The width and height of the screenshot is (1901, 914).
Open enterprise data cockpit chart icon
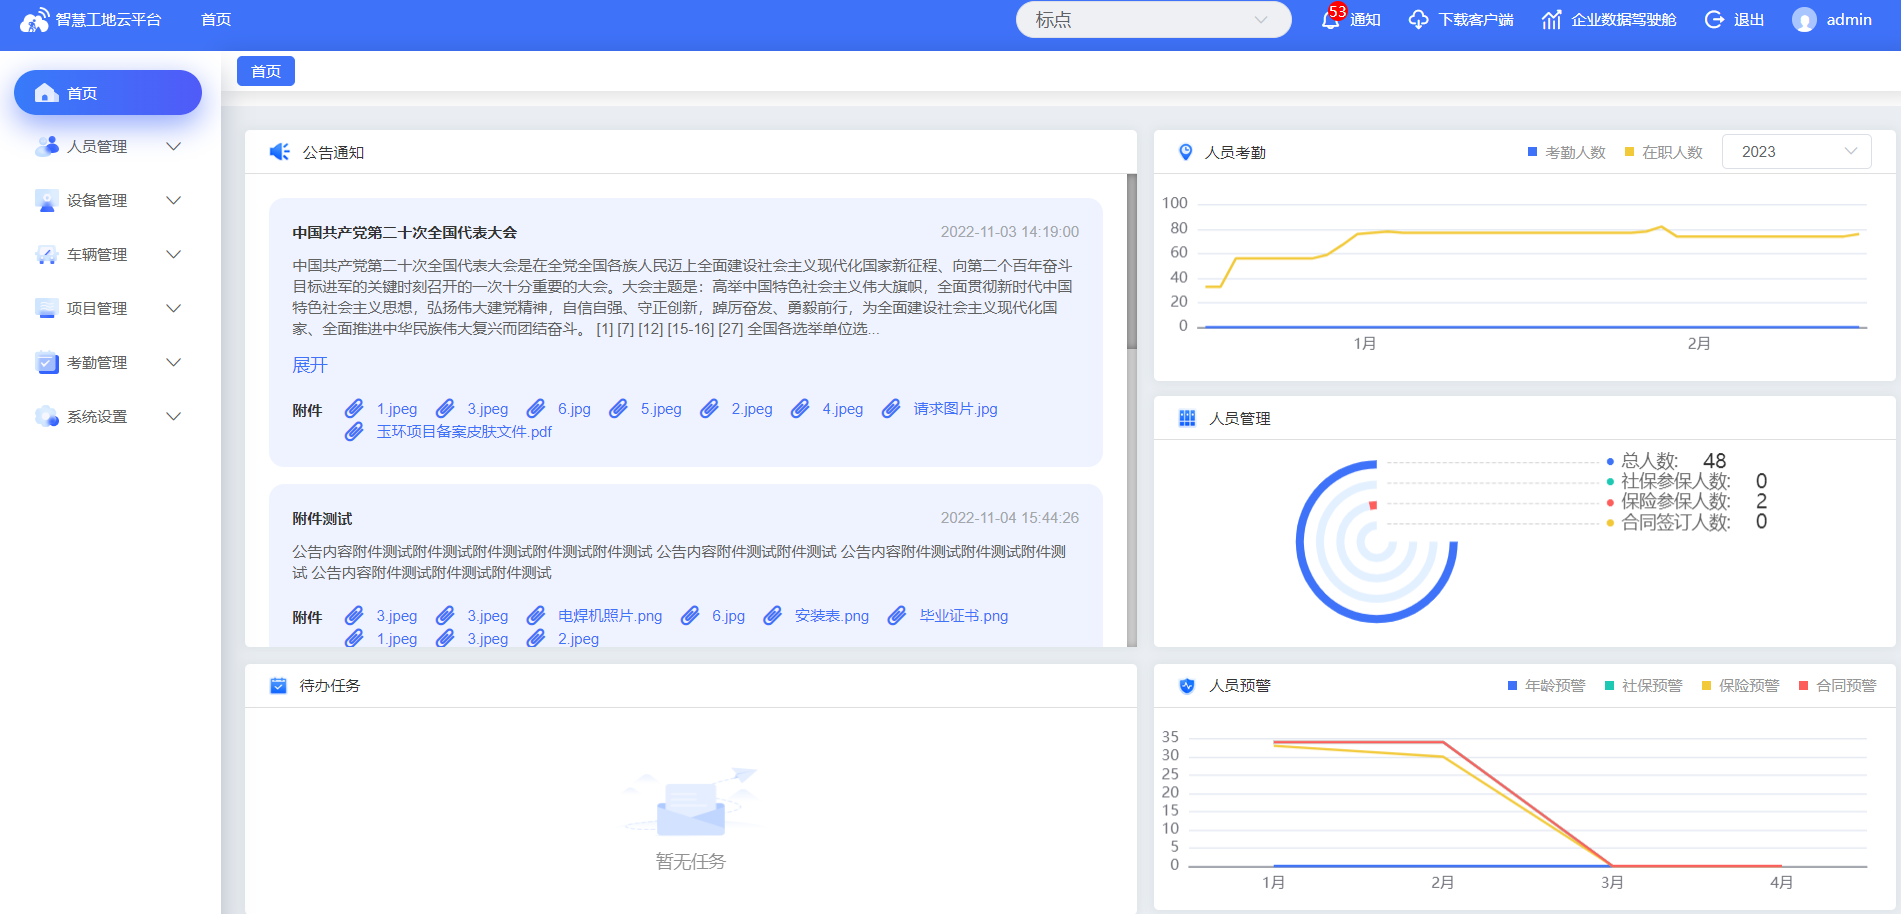(x=1551, y=20)
